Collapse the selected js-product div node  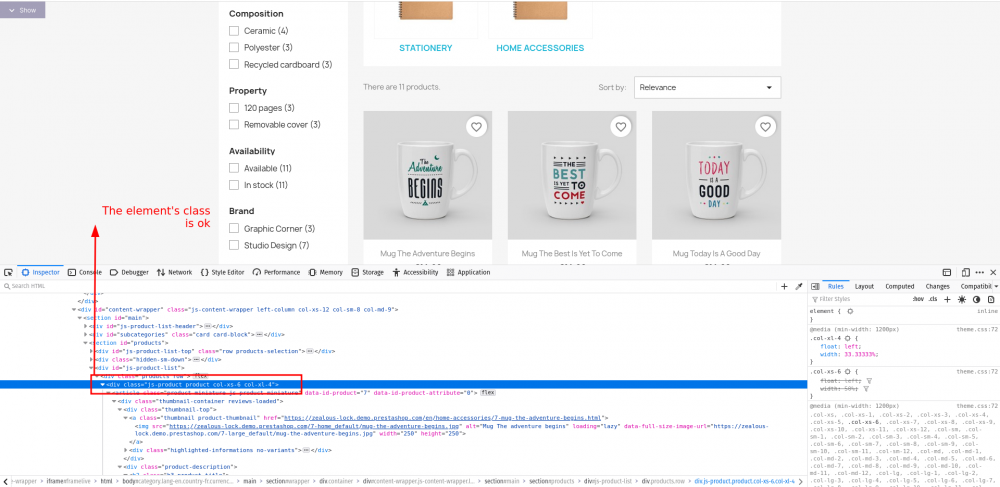(103, 384)
